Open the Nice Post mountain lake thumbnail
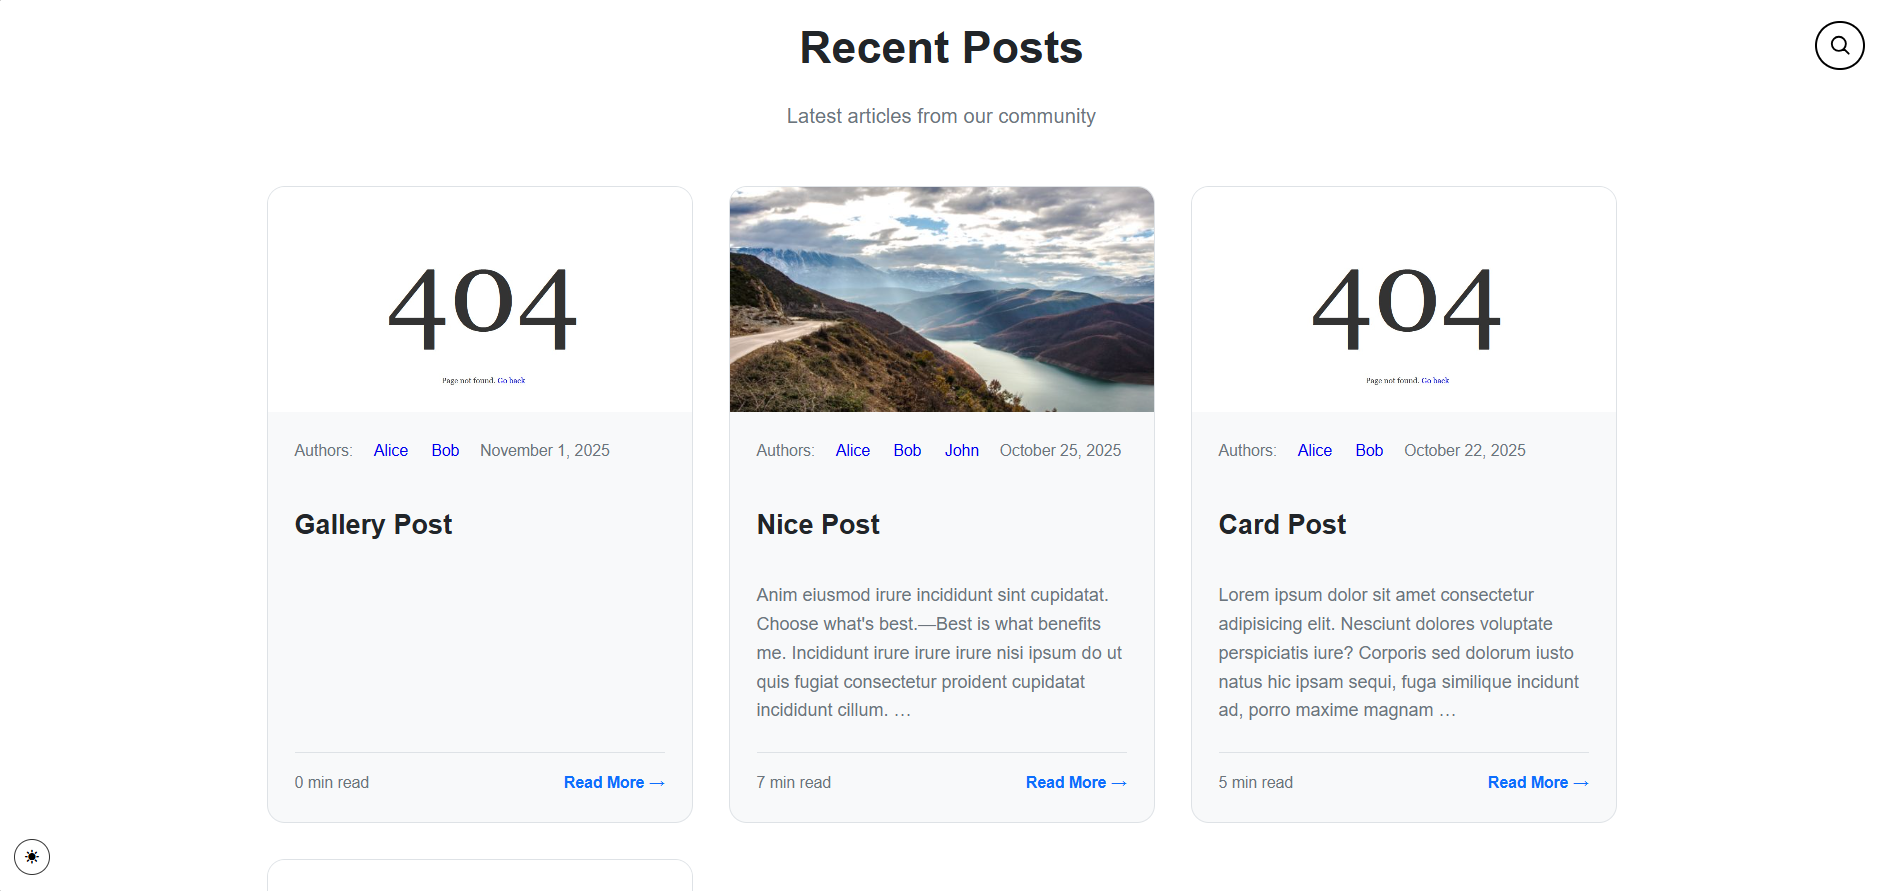This screenshot has height=891, width=1884. [941, 299]
